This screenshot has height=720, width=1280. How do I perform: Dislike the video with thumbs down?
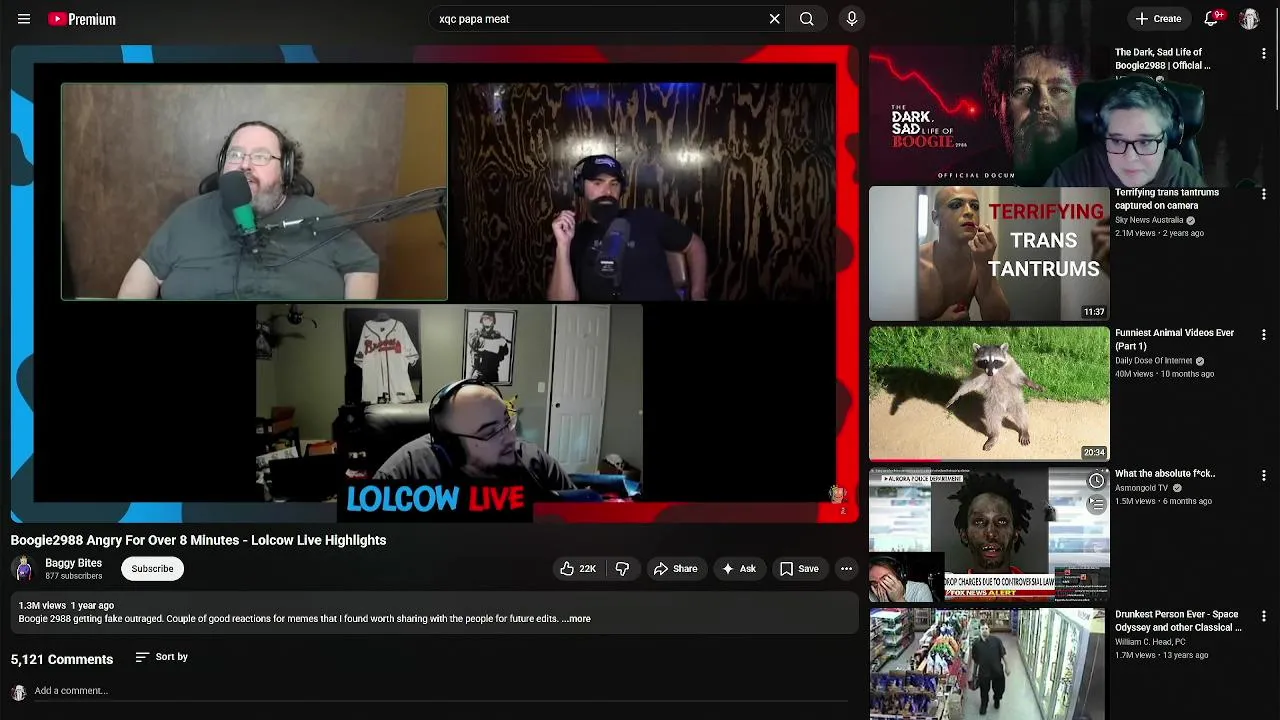(622, 569)
